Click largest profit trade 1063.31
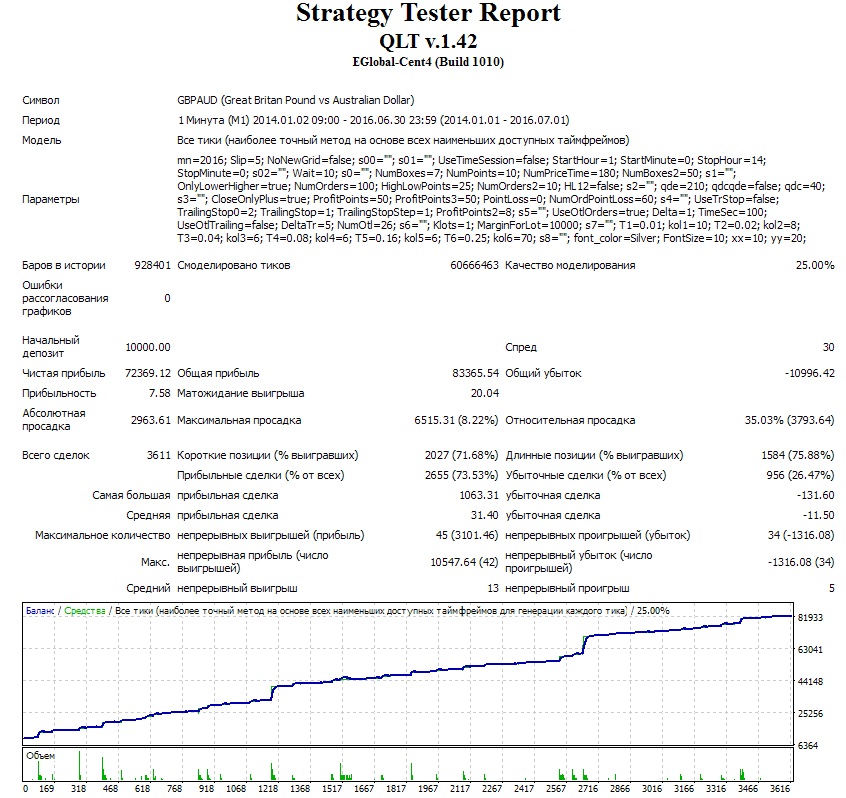Screen dimensions: 846x798 pyautogui.click(x=479, y=495)
